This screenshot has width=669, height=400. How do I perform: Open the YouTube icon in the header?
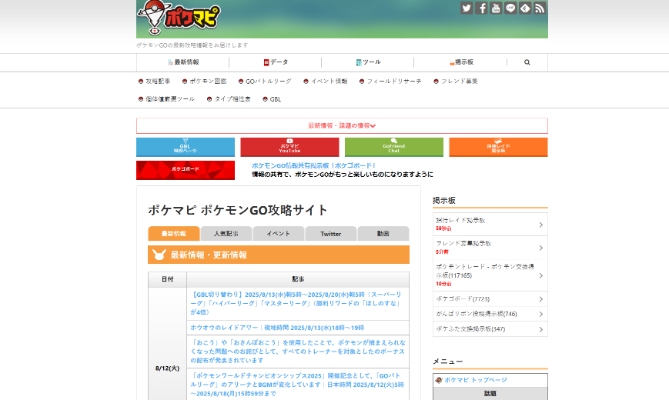(x=496, y=8)
